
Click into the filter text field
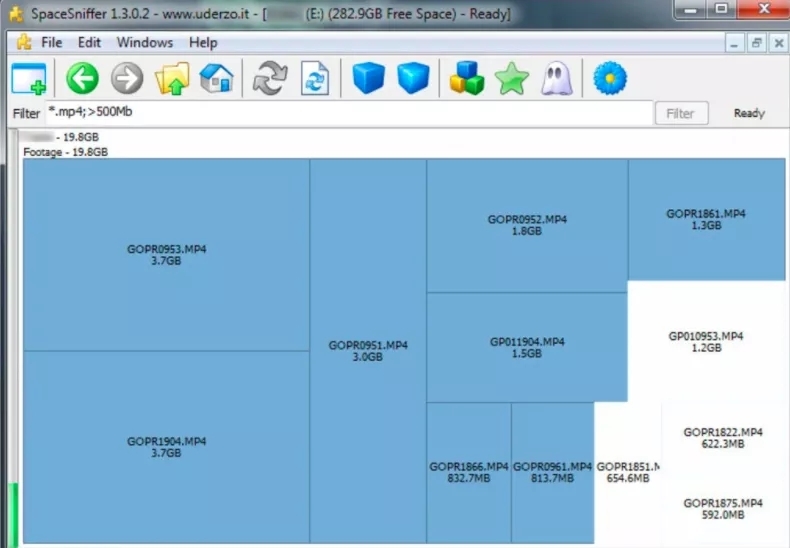click(349, 112)
